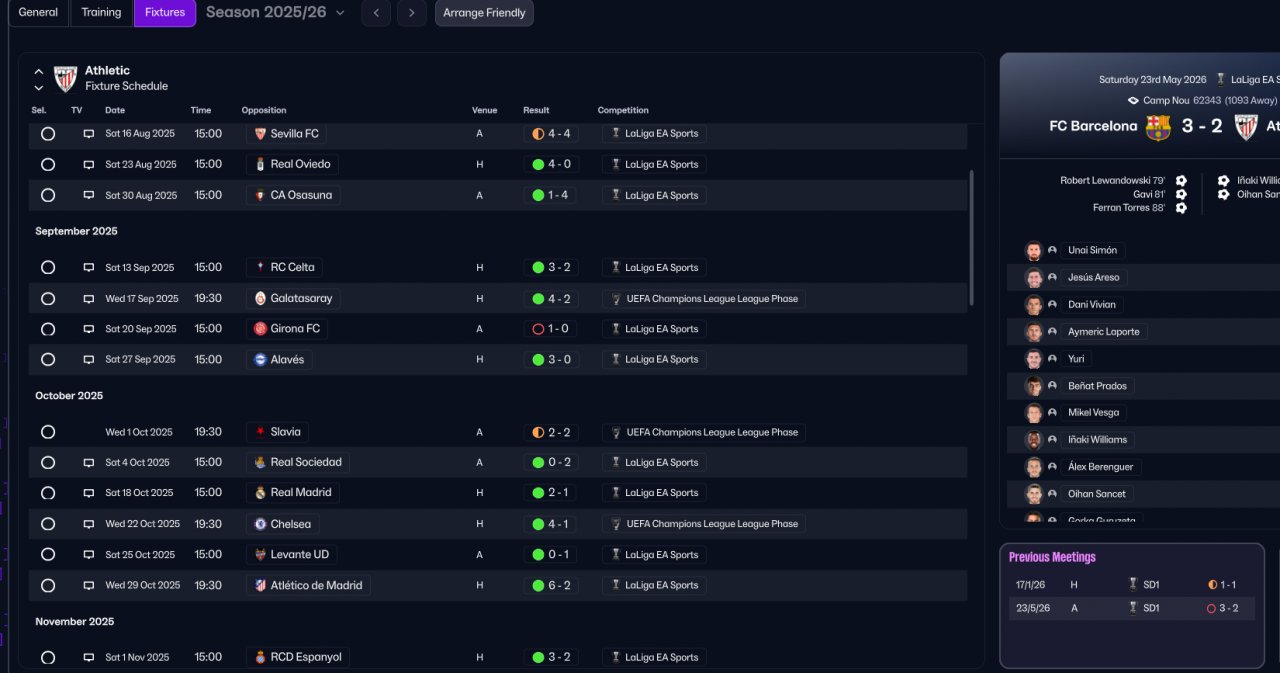Click UEFA Champions League League Phase for Chelsea
This screenshot has width=1280, height=673.
click(x=704, y=524)
